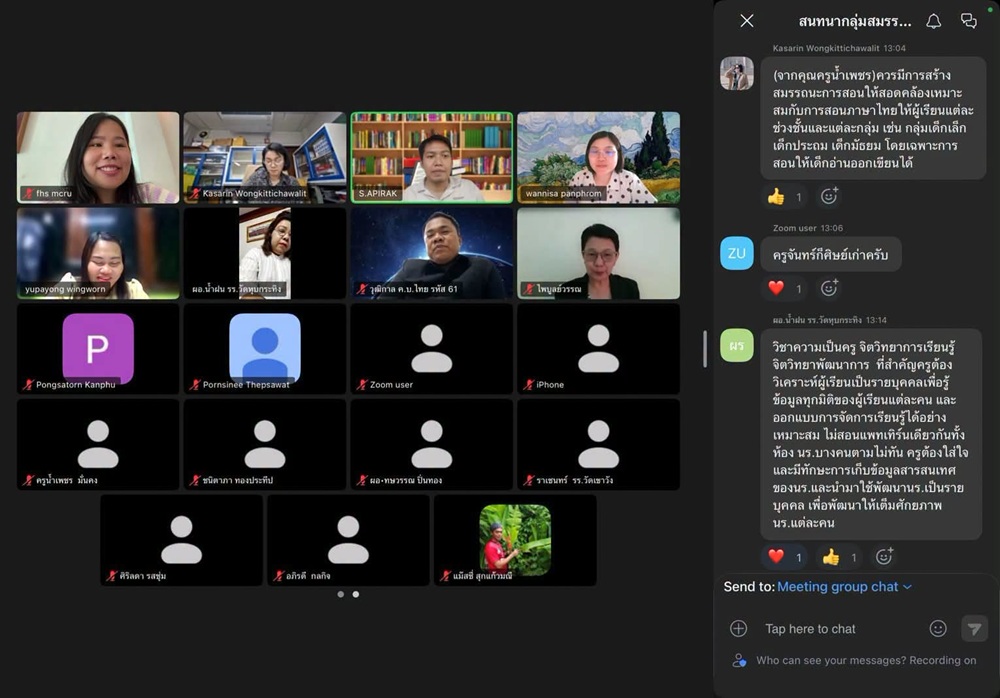Tap thumbs-up reaction under the 13:14 message
The image size is (1000, 698).
(841, 557)
